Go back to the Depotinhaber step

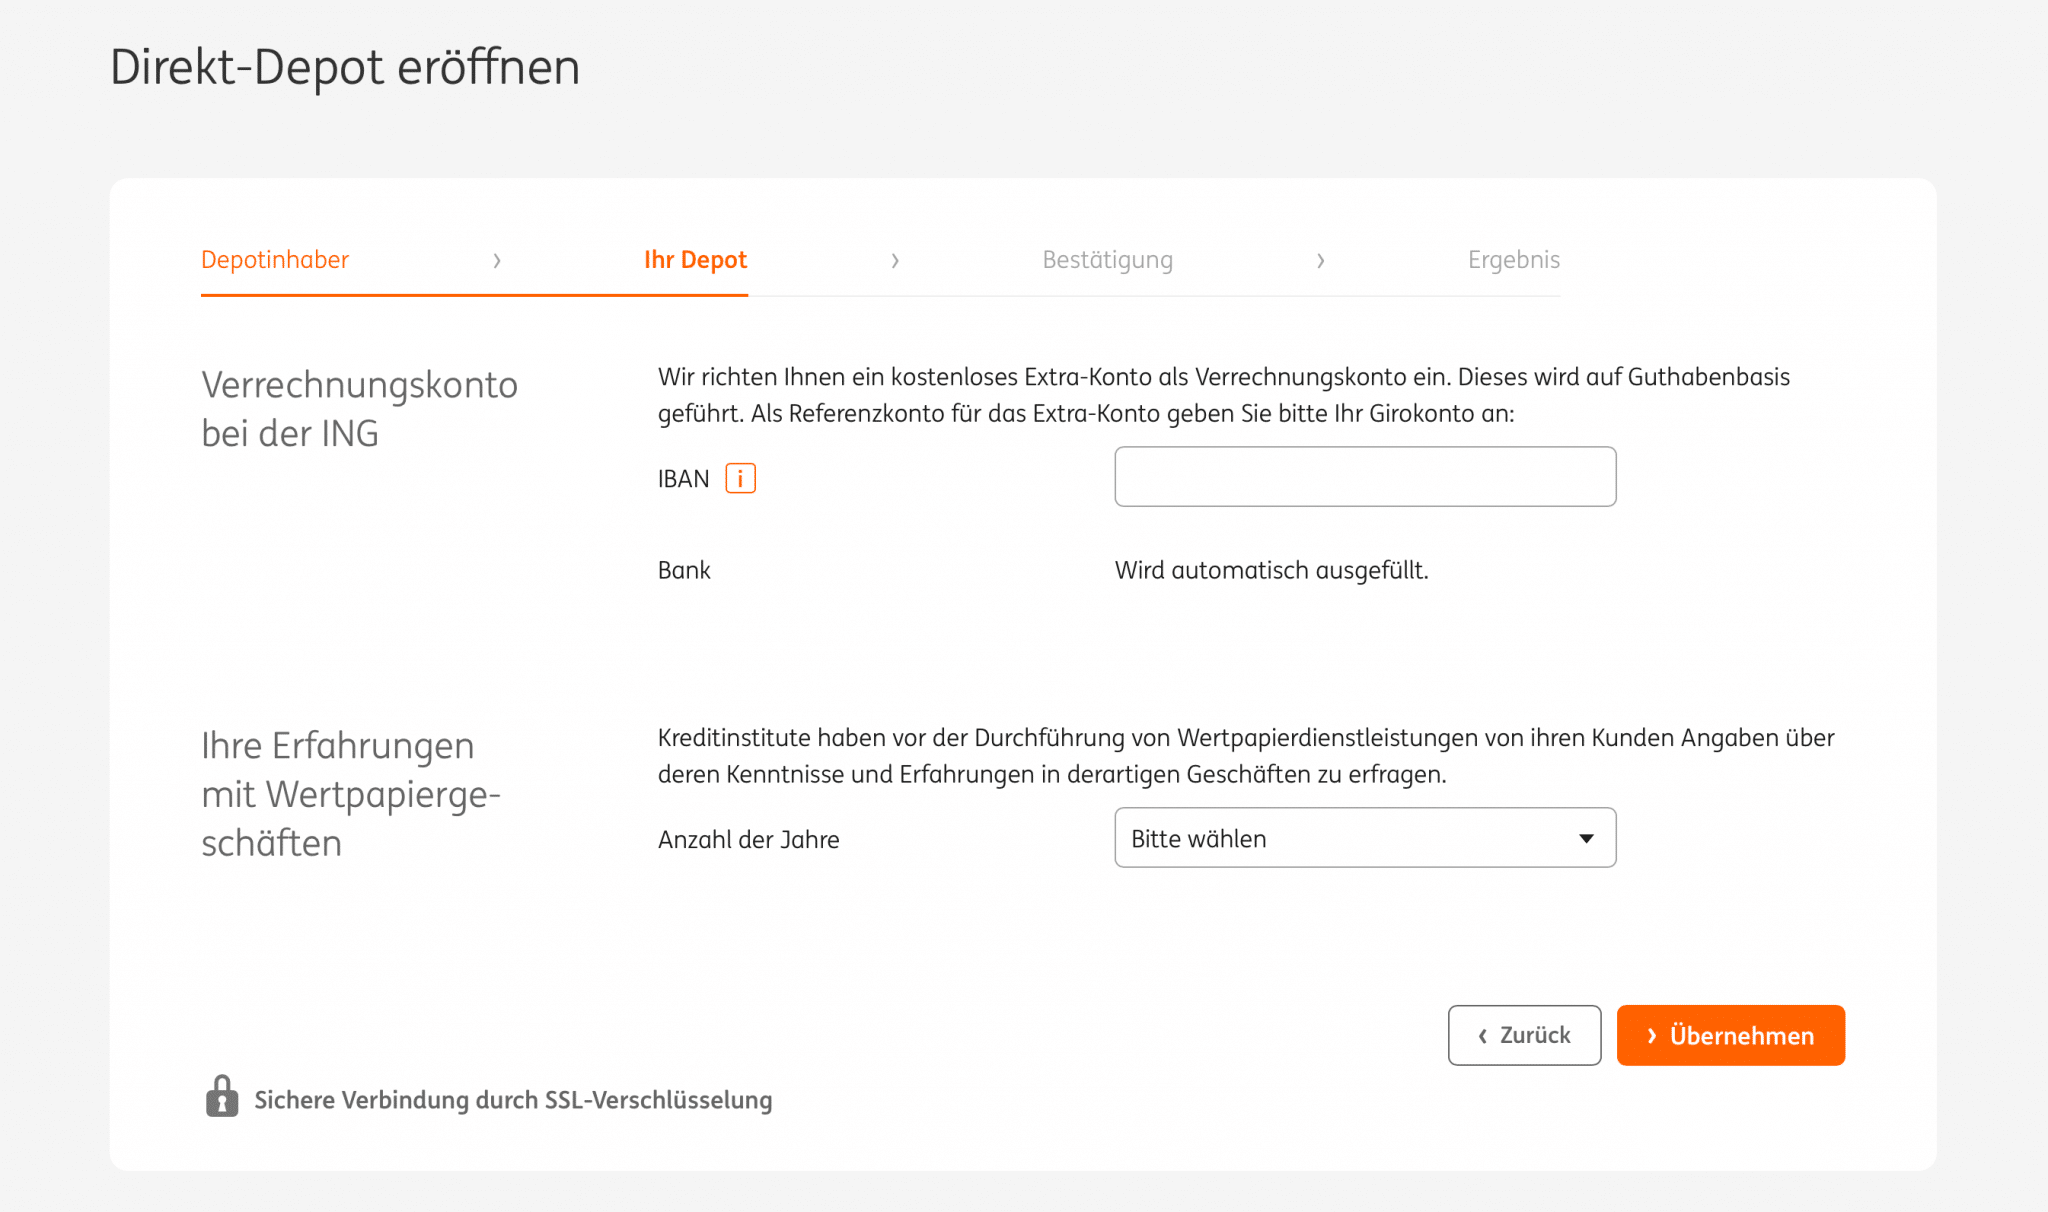tap(275, 260)
